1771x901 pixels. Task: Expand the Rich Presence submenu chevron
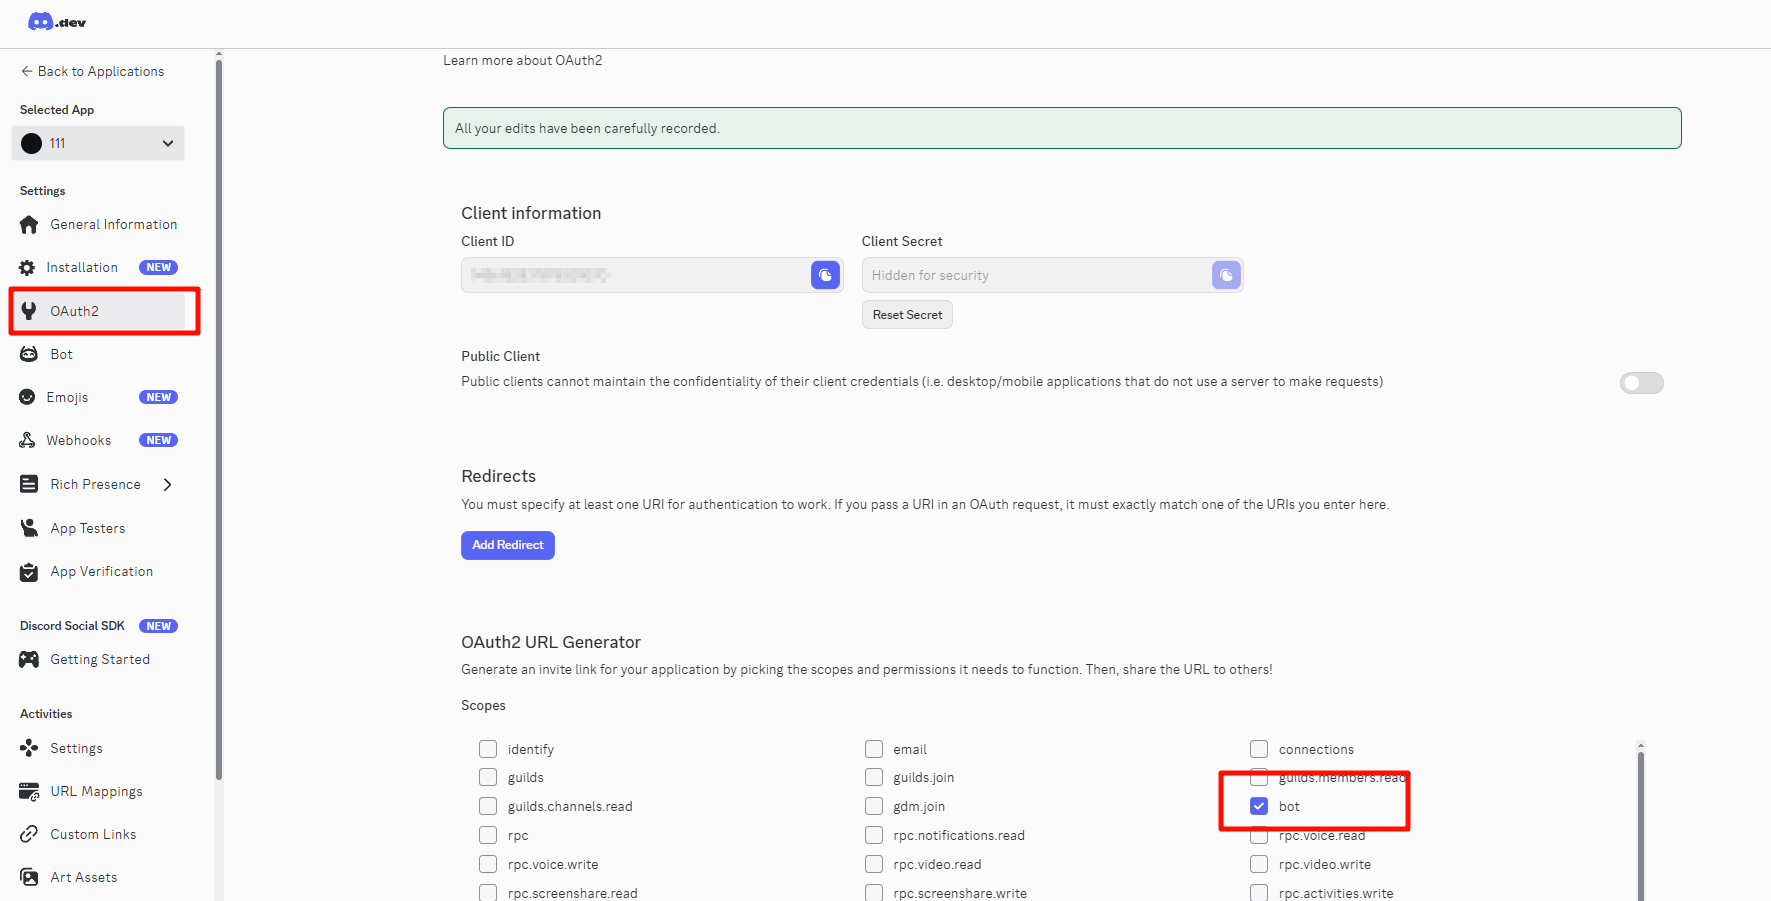click(x=168, y=484)
